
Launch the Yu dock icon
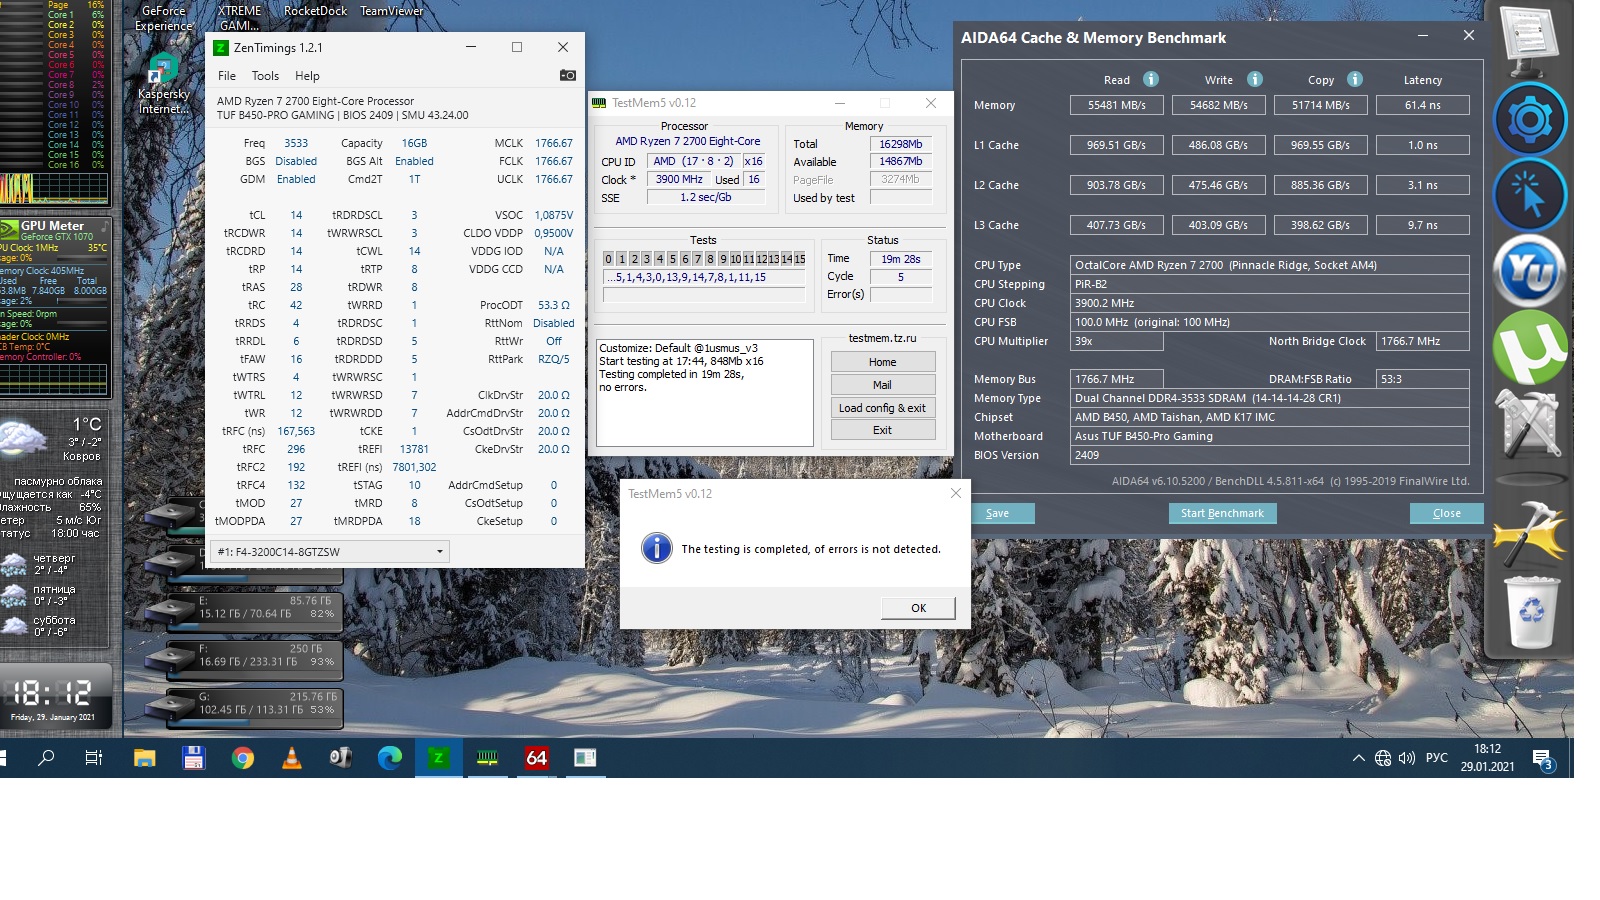(1530, 271)
